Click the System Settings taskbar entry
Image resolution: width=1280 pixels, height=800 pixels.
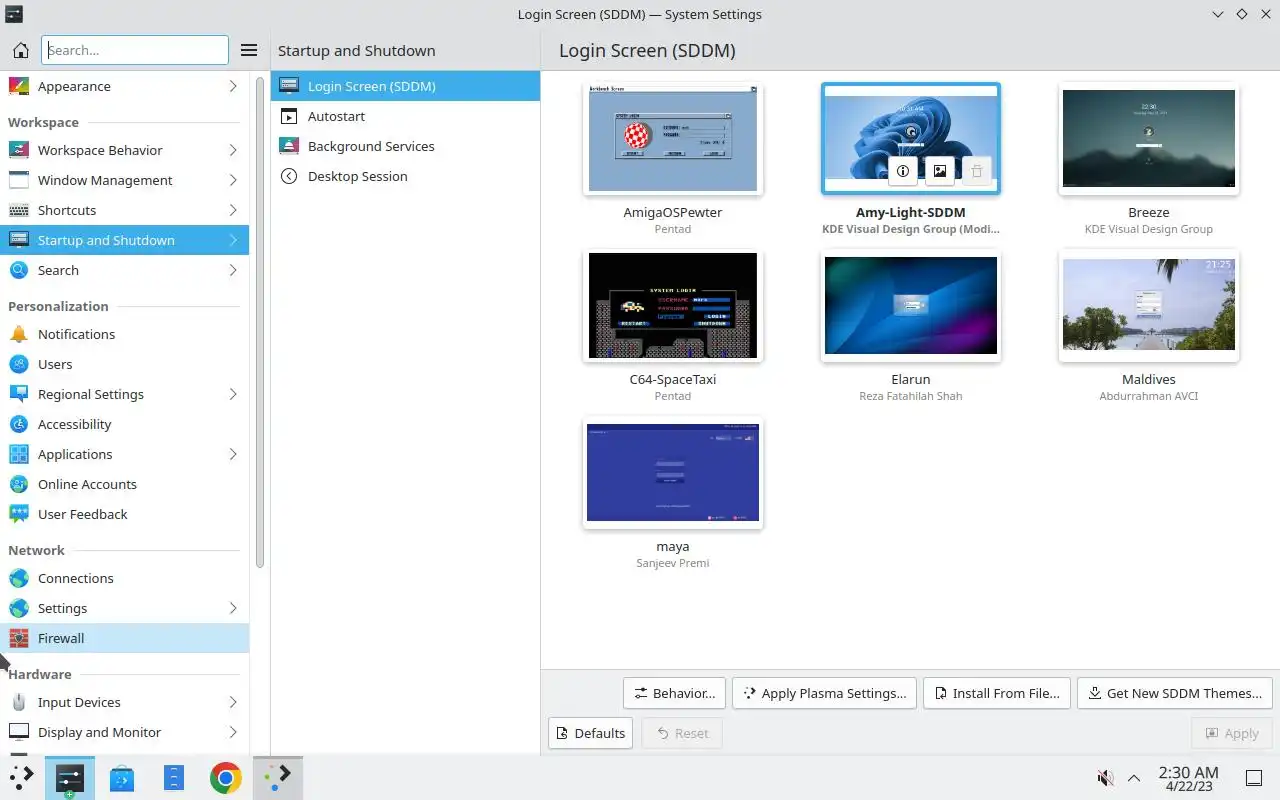[x=70, y=777]
